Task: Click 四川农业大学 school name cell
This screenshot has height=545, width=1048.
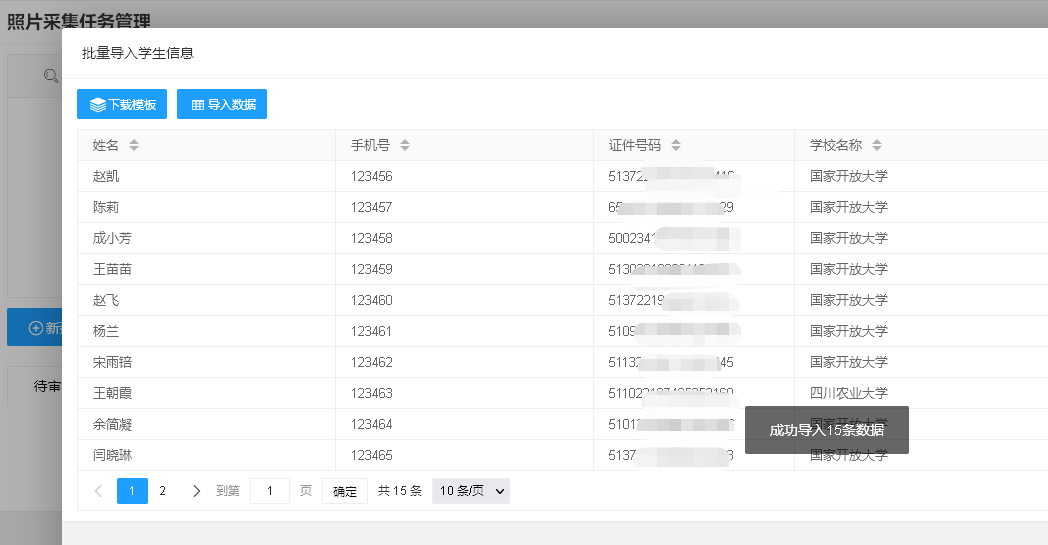Action: point(848,394)
